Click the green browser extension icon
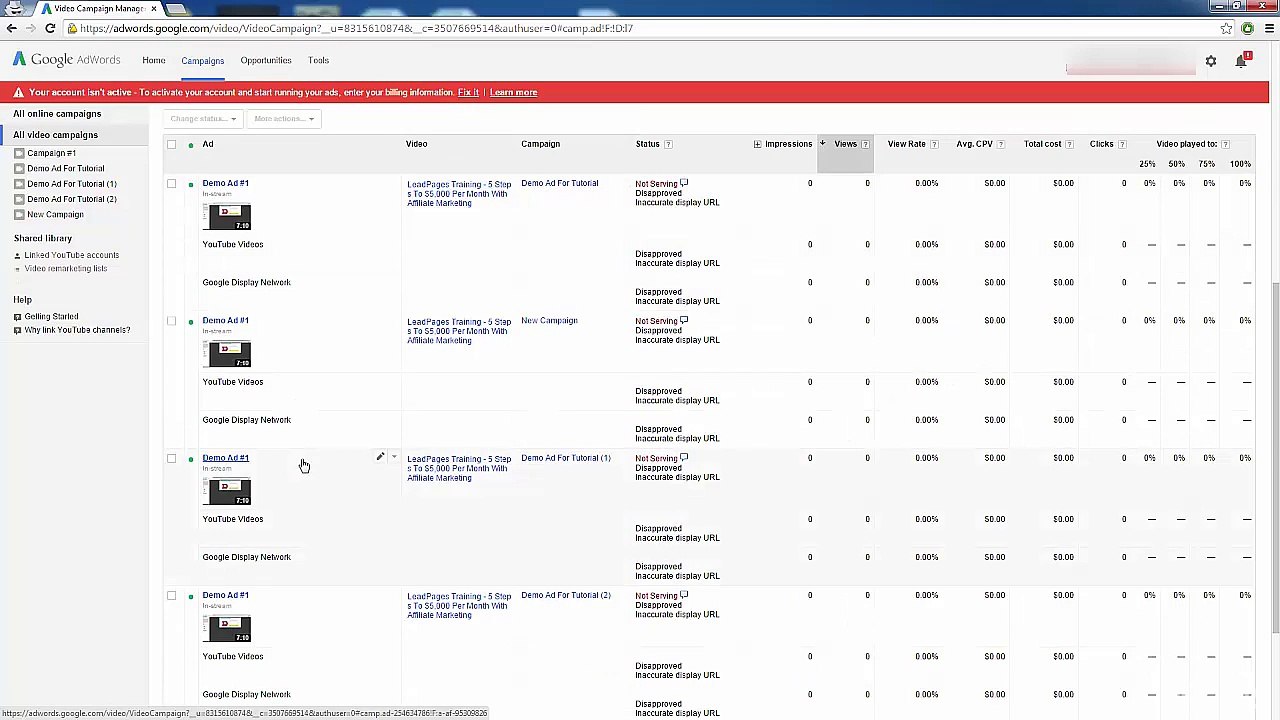 coord(1247,28)
